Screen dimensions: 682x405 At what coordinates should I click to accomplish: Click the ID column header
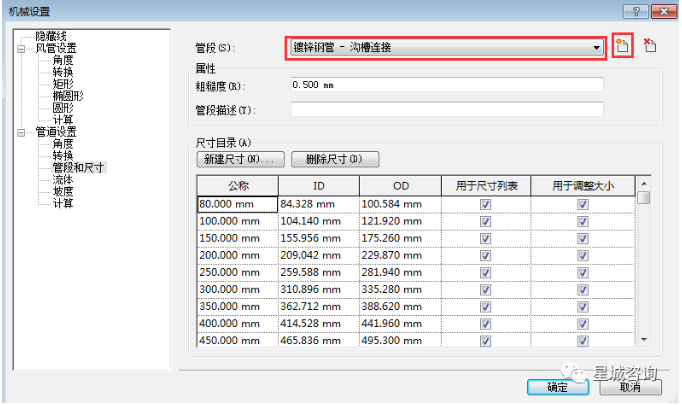click(x=319, y=186)
